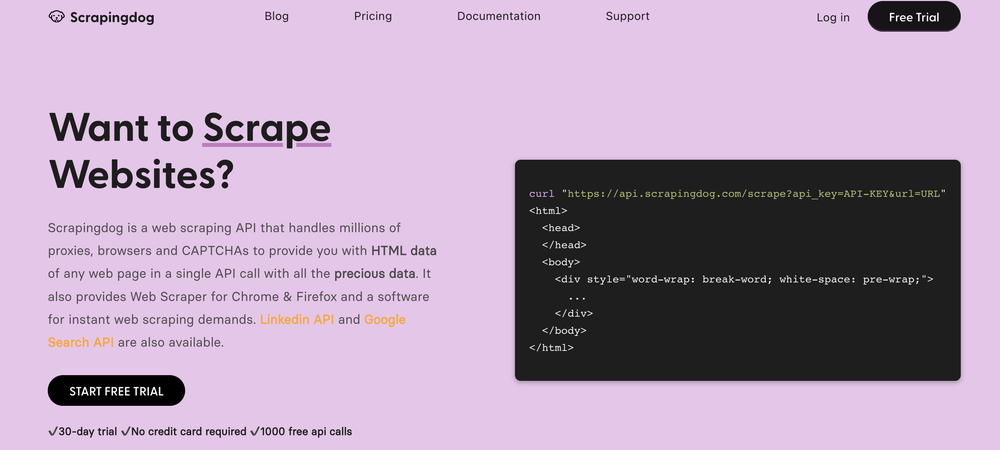
Task: Click the curl command line in code block
Action: click(737, 192)
